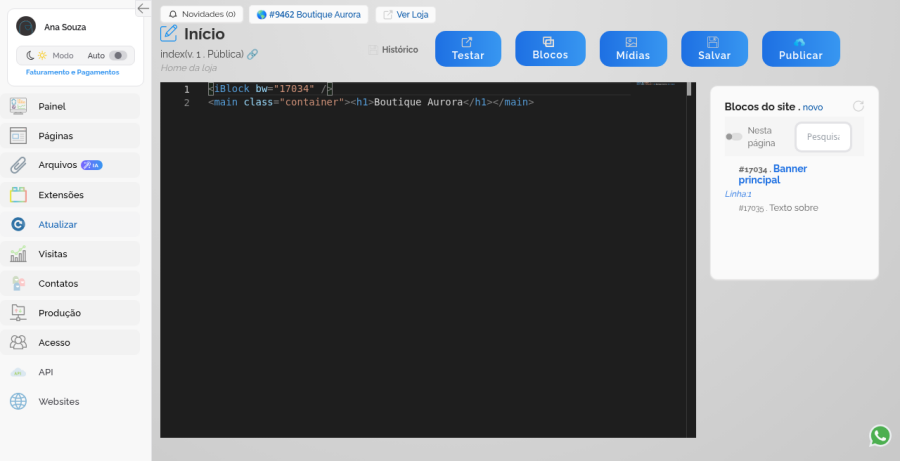Click the Páginas layout icon
The height and width of the screenshot is (461, 900).
coord(18,135)
